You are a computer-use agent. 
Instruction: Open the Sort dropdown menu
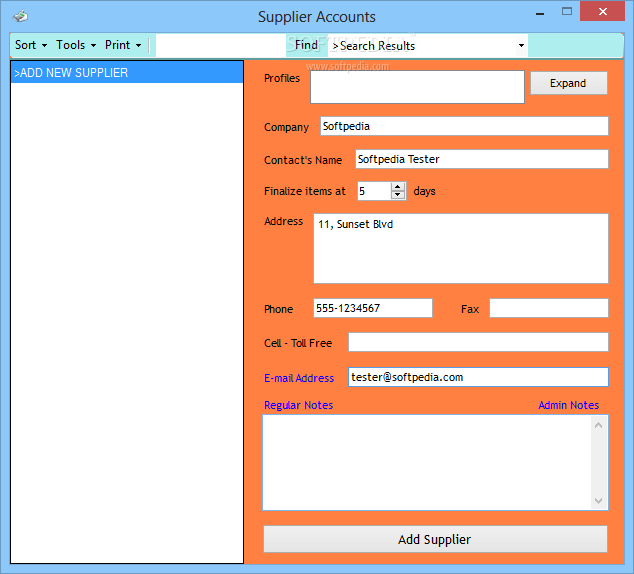[31, 45]
